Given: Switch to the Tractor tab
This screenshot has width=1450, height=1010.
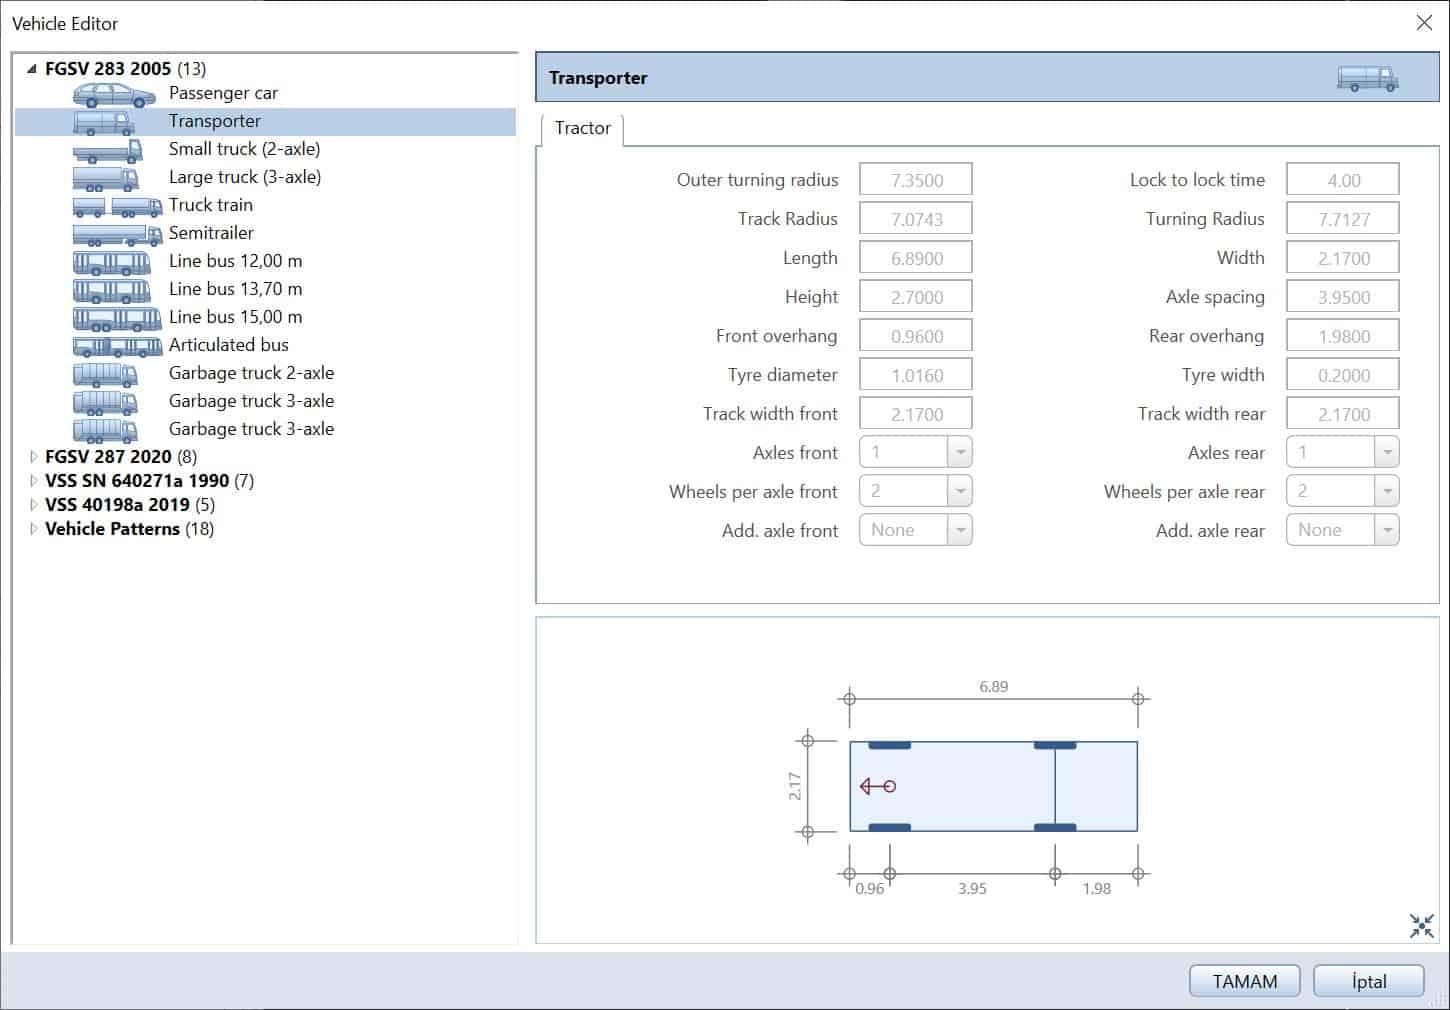Looking at the screenshot, I should (583, 128).
